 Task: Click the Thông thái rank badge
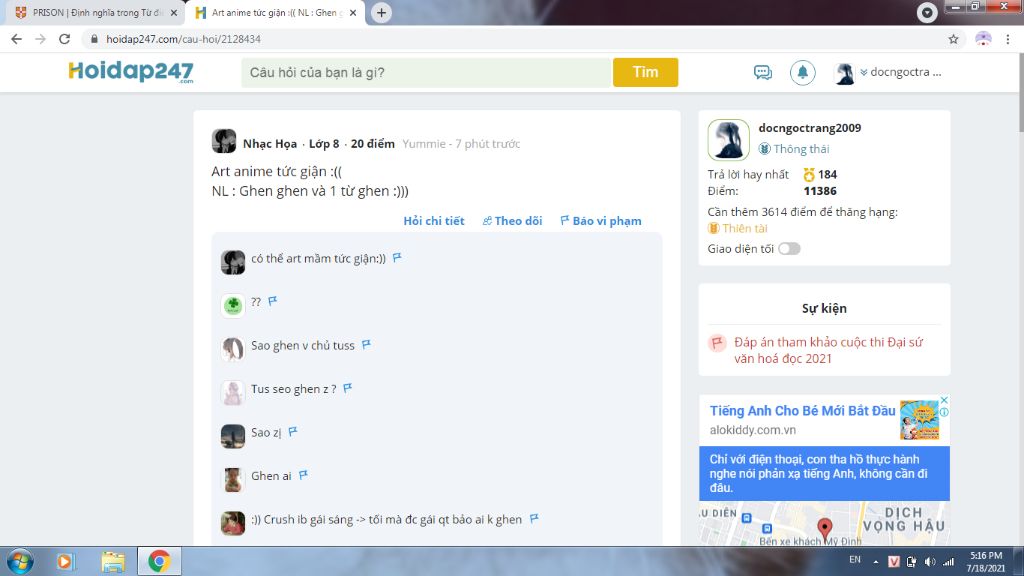pos(794,149)
